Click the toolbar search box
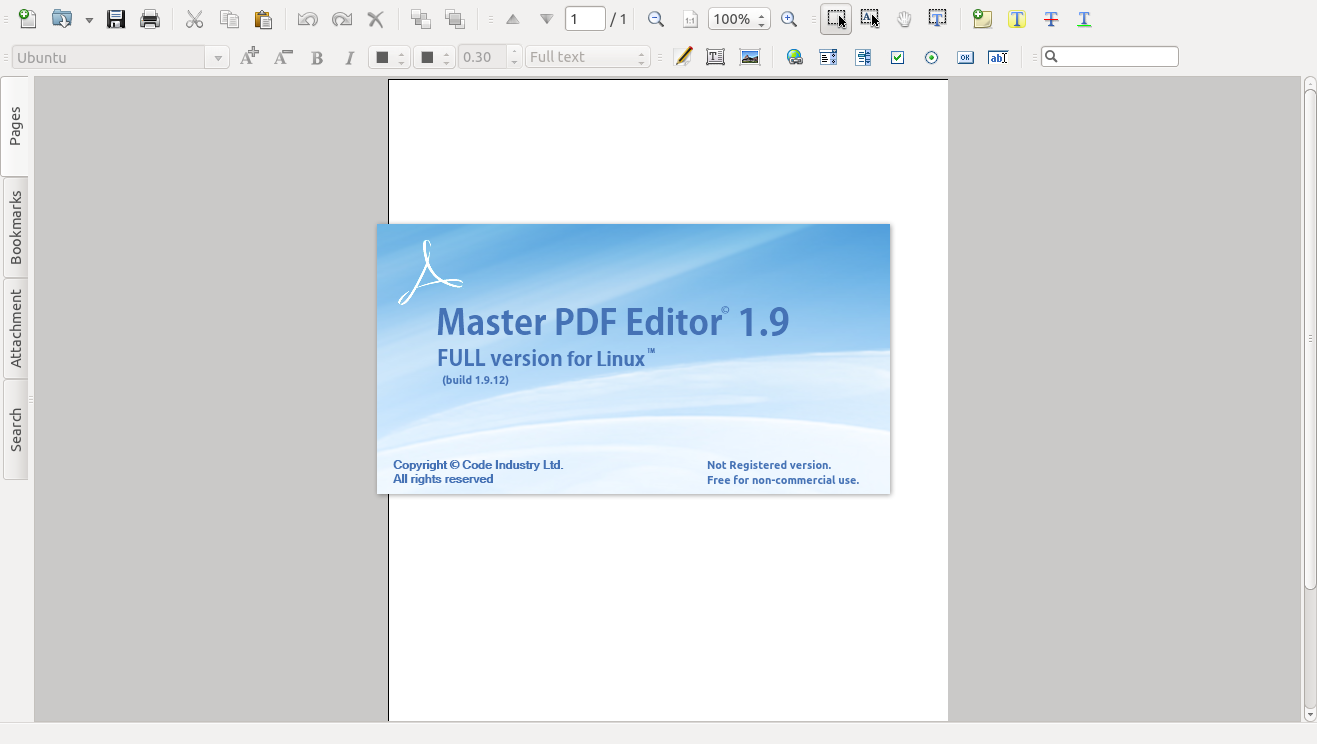The width and height of the screenshot is (1317, 744). click(1110, 57)
